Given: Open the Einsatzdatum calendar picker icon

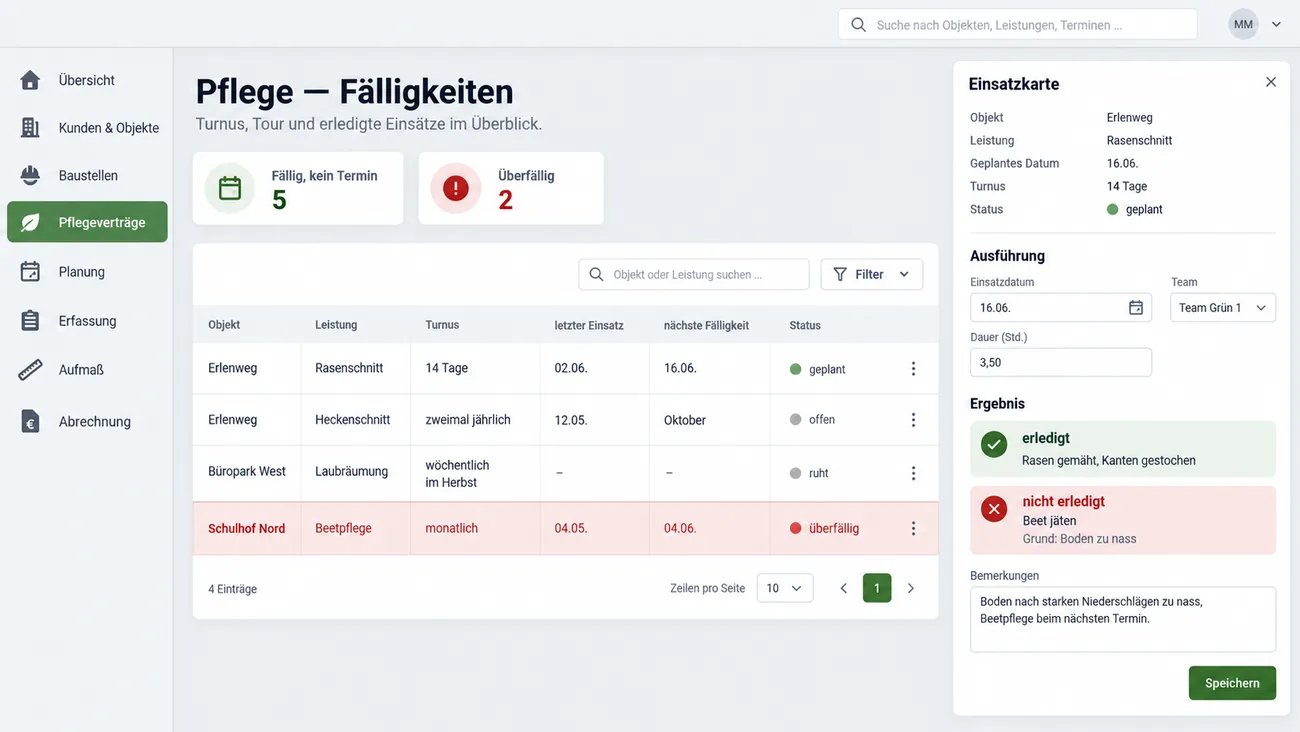Looking at the screenshot, I should pyautogui.click(x=1136, y=307).
